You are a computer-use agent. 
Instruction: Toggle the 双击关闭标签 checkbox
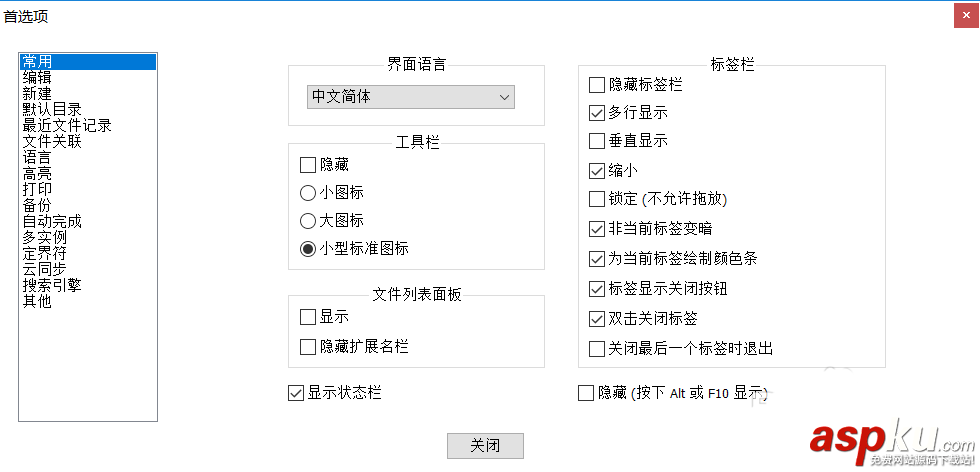coord(597,318)
